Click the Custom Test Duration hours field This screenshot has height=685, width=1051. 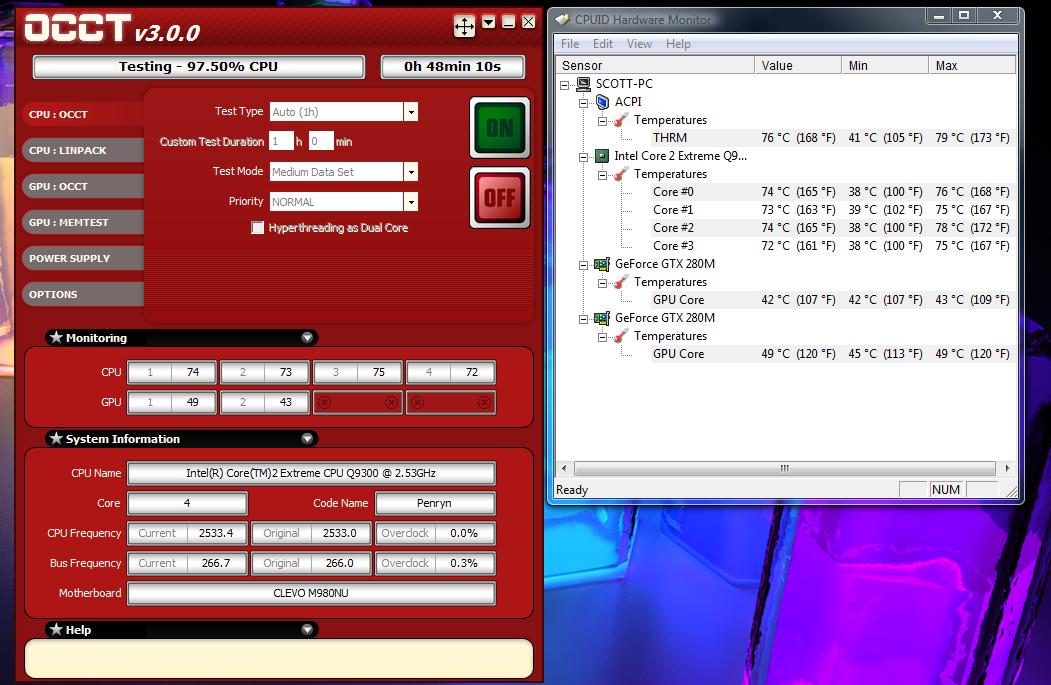[x=281, y=141]
